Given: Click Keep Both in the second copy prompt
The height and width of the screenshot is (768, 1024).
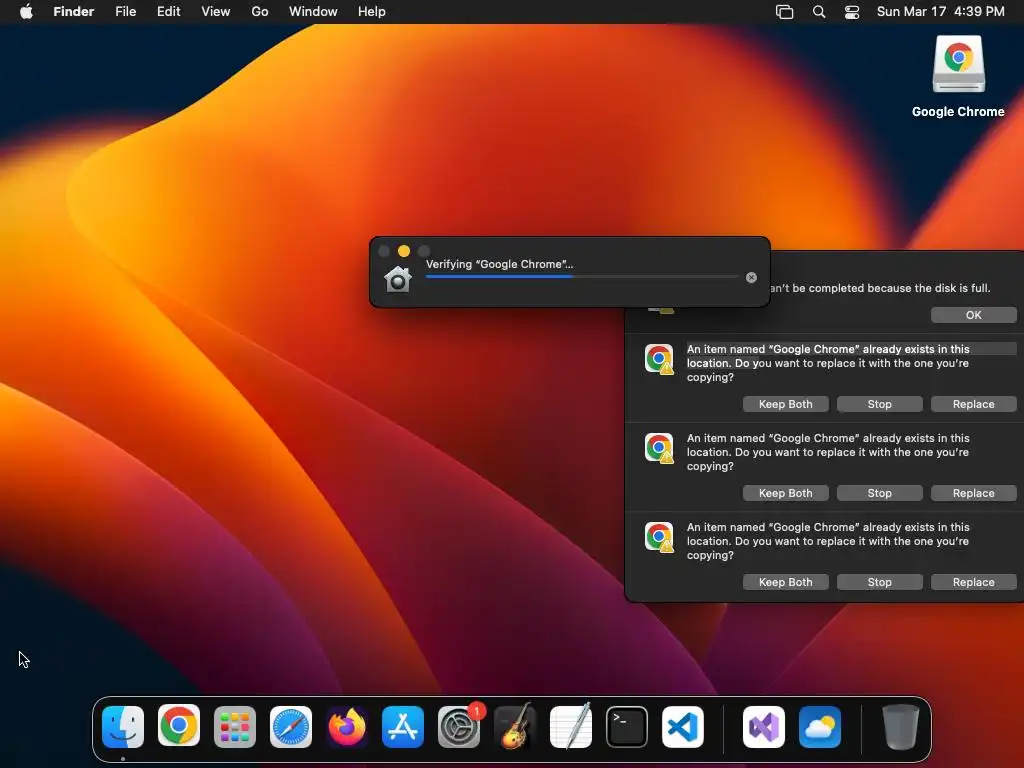Looking at the screenshot, I should [x=786, y=493].
